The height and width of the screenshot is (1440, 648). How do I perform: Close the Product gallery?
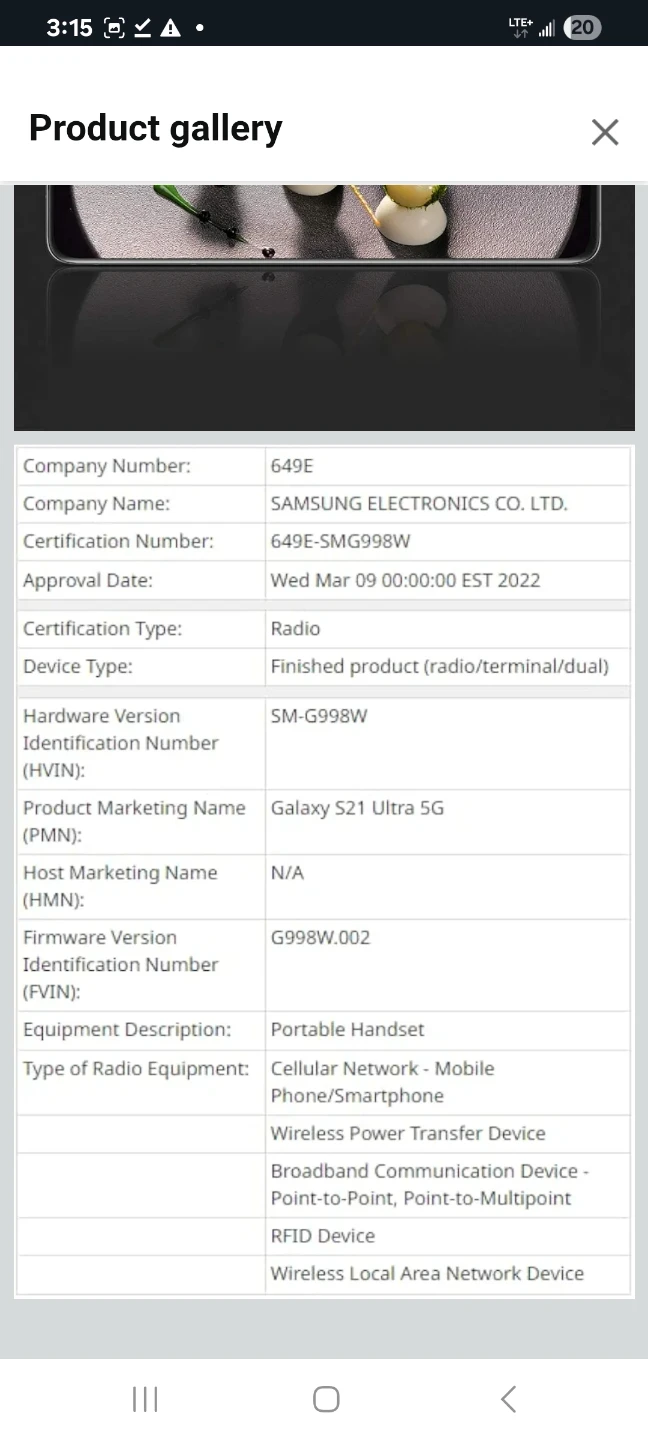tap(605, 132)
